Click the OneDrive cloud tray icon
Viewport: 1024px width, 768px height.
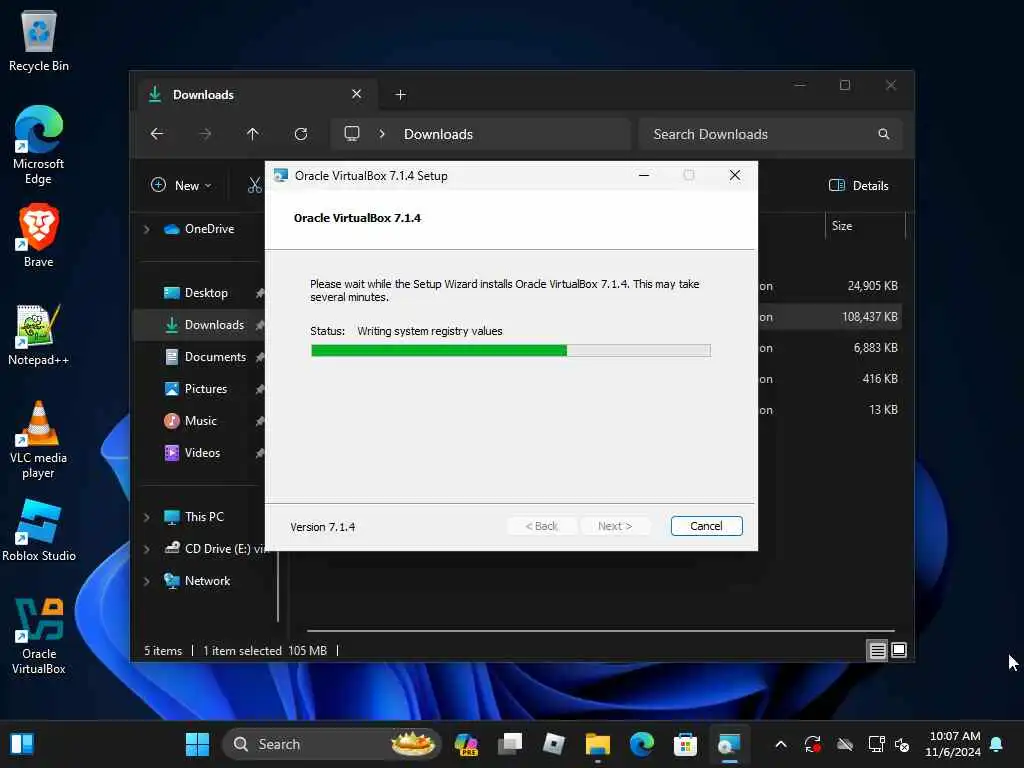[845, 744]
